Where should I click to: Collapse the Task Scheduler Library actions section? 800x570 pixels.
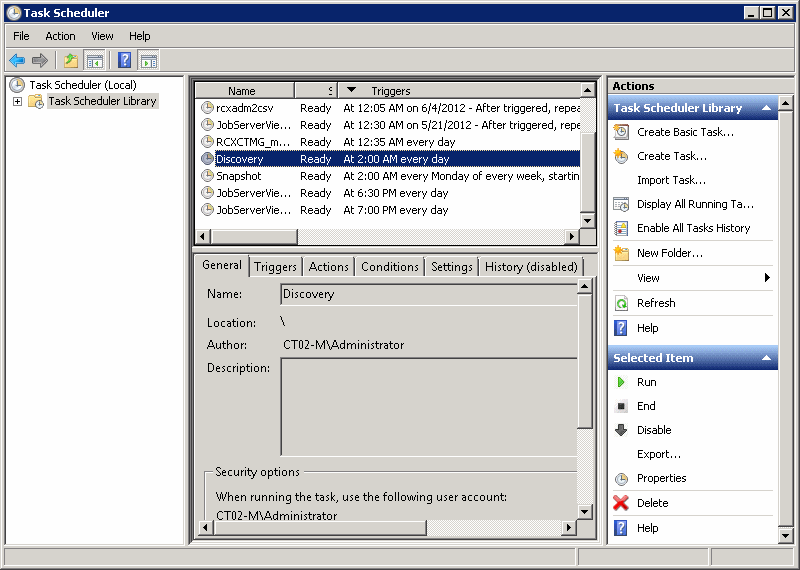click(x=766, y=108)
